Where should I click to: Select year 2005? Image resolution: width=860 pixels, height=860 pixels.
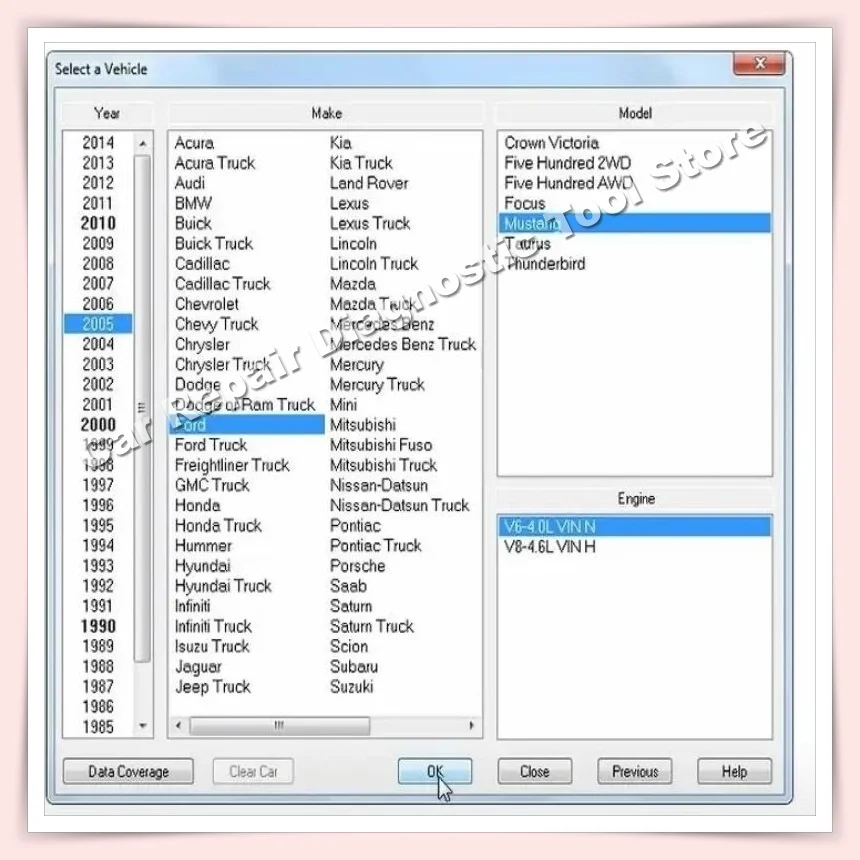[x=98, y=324]
